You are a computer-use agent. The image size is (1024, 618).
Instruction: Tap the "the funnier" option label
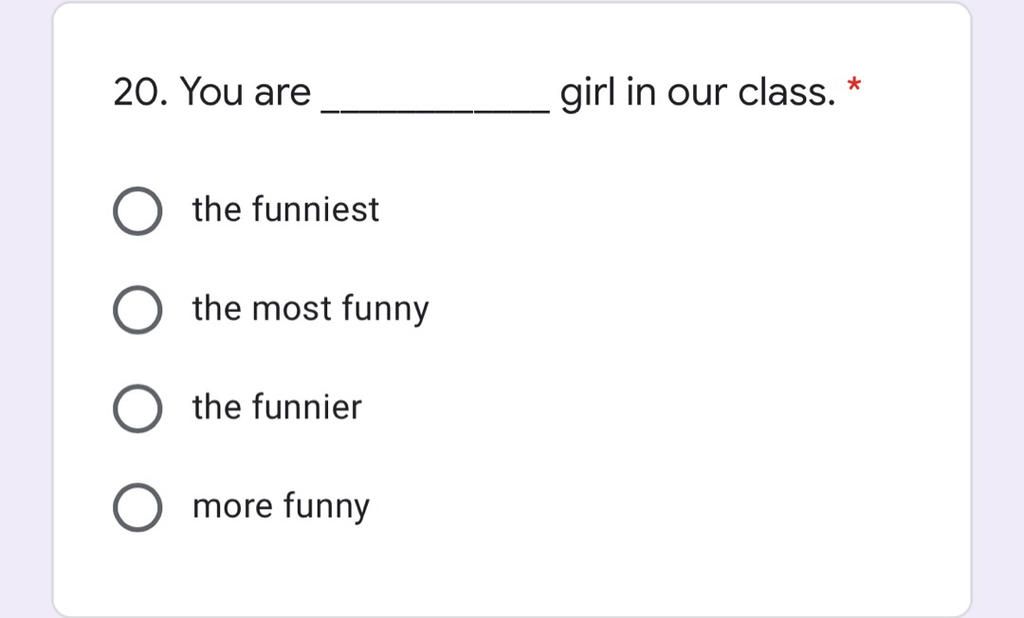pyautogui.click(x=277, y=407)
